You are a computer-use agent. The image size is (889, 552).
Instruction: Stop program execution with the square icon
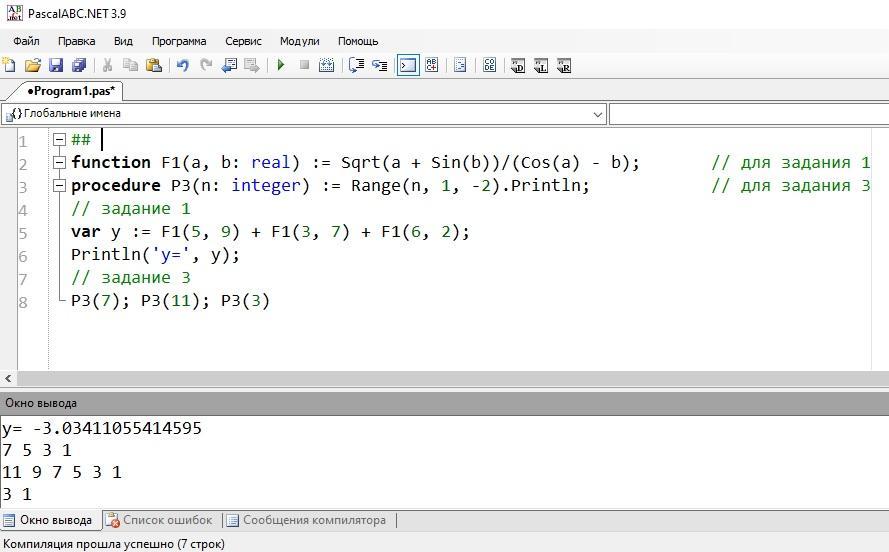[x=304, y=65]
